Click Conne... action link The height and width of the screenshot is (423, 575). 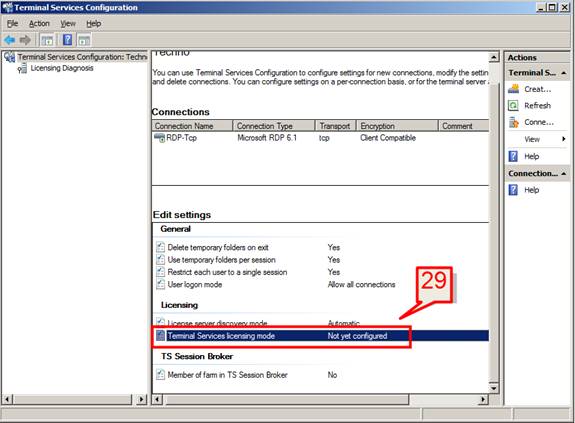[x=539, y=122]
